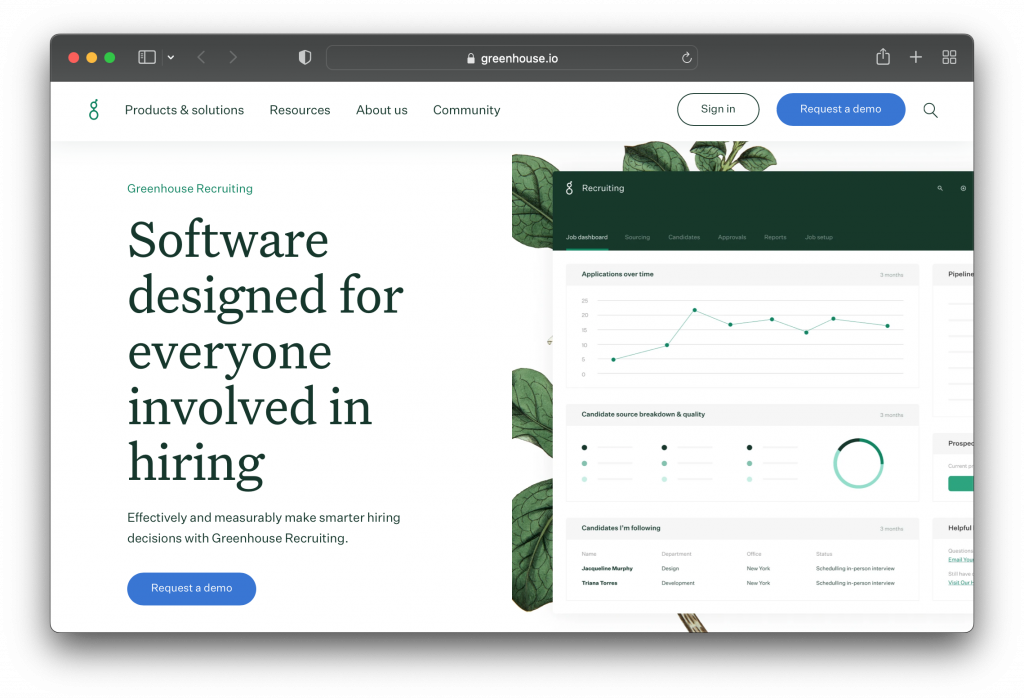Click the Applications over time heading
Screen dimensions: 1024x699
coord(617,274)
